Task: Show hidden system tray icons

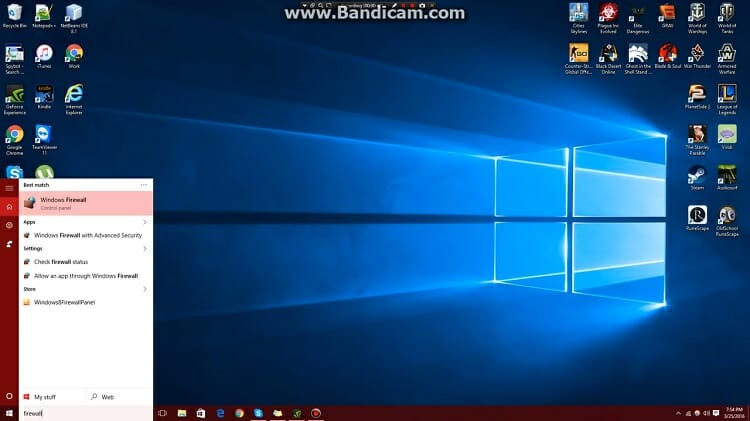Action: (678, 413)
